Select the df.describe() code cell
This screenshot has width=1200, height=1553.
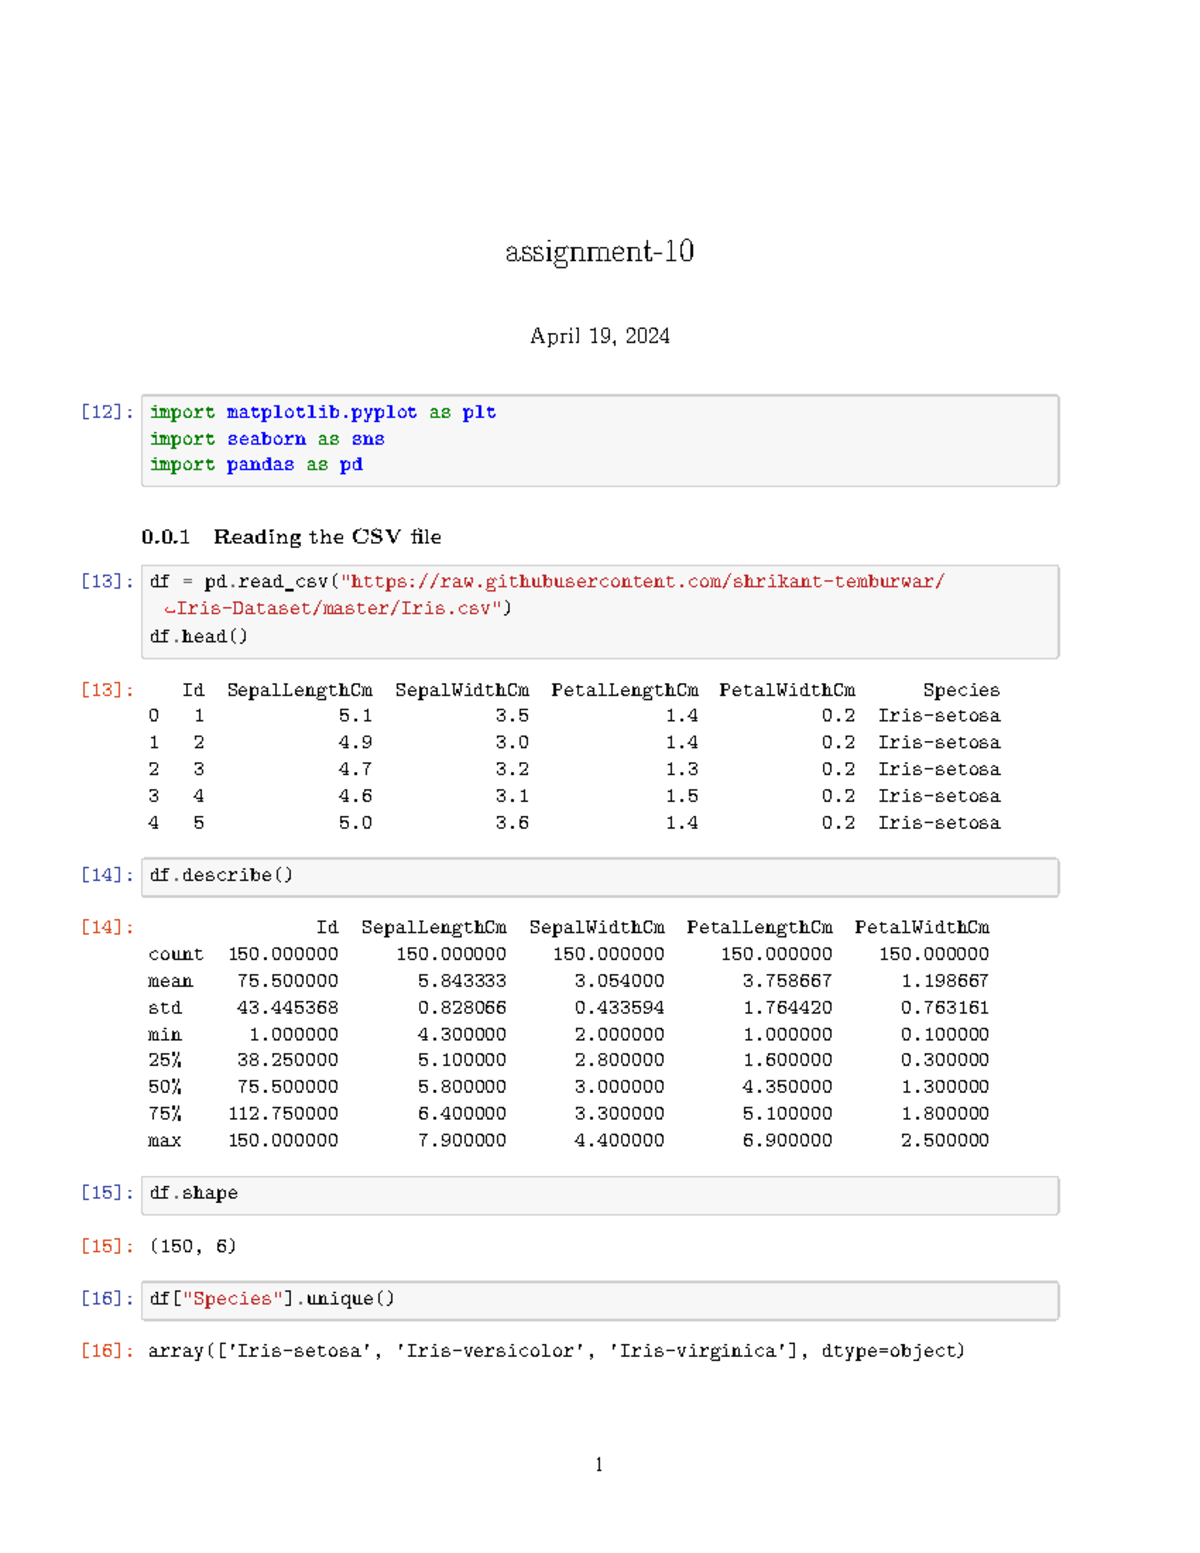(x=221, y=874)
